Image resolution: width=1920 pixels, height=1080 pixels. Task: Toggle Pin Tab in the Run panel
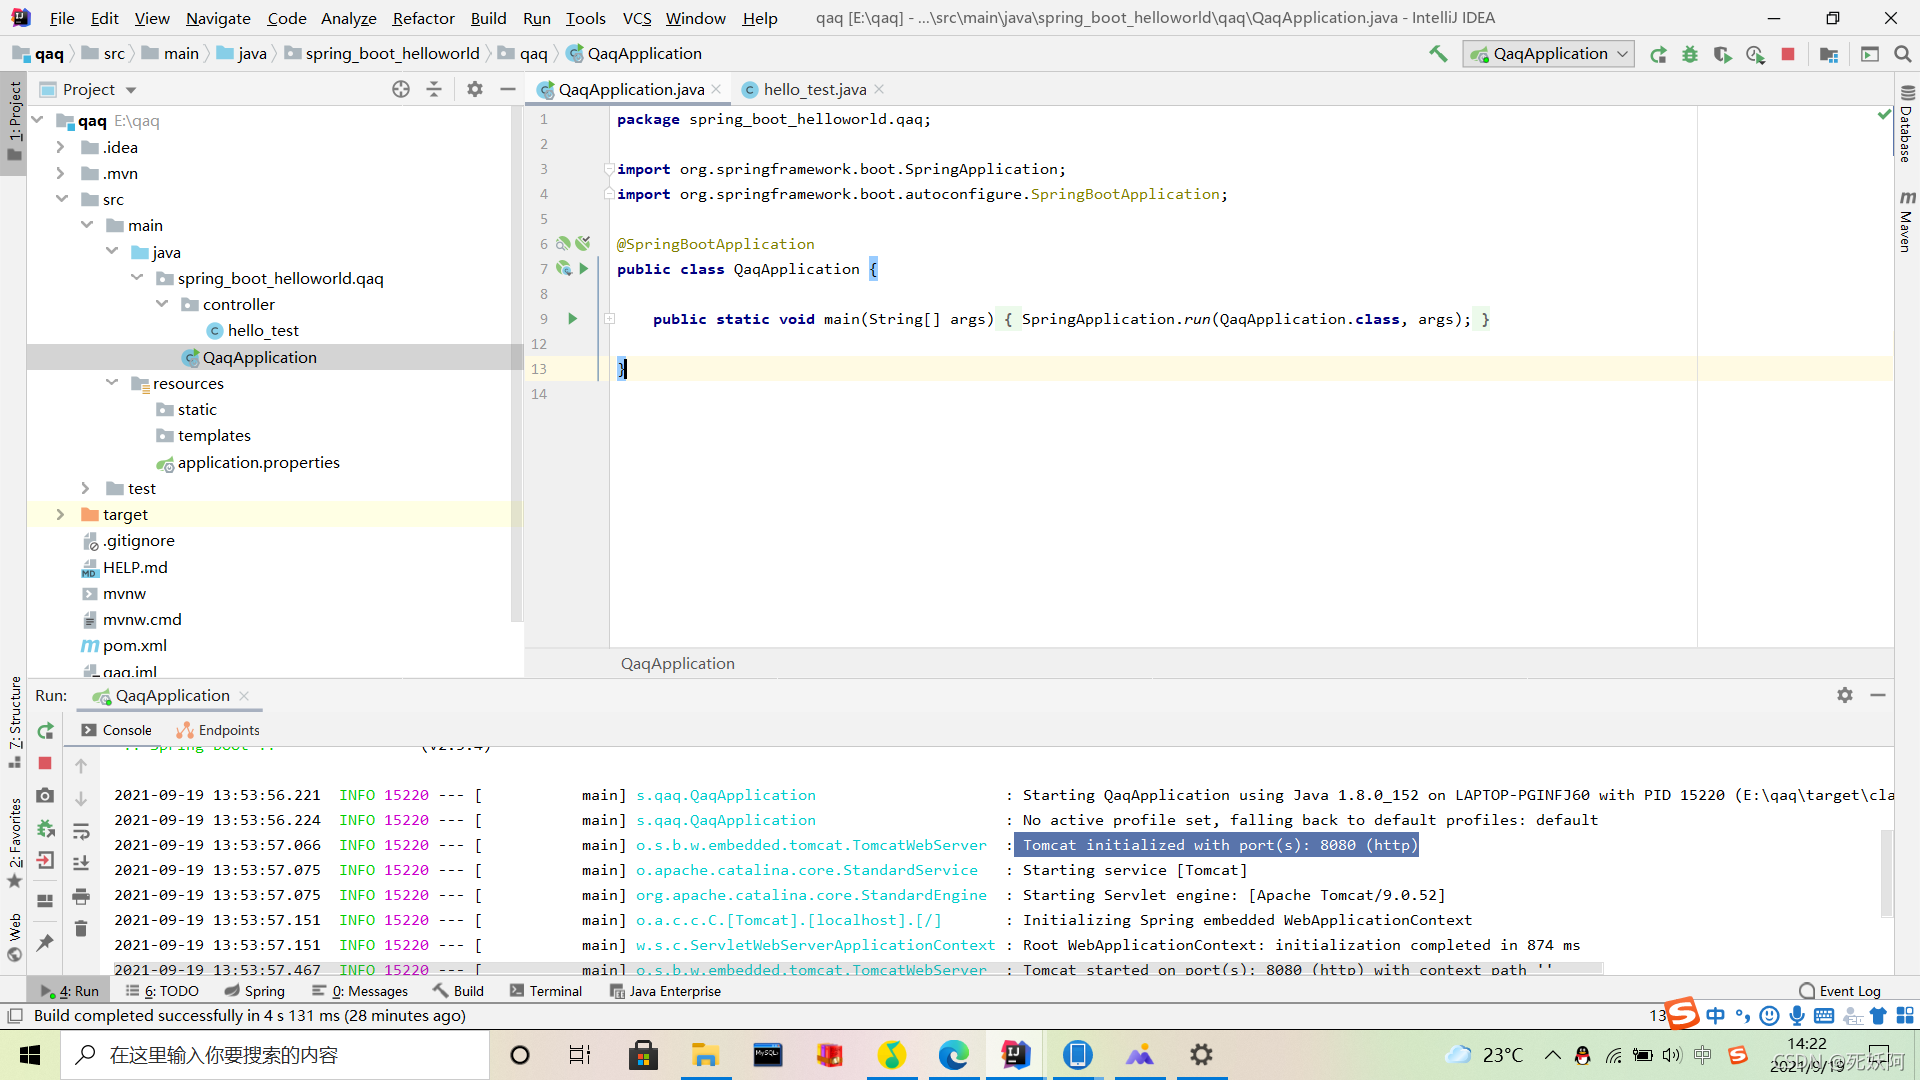click(45, 942)
